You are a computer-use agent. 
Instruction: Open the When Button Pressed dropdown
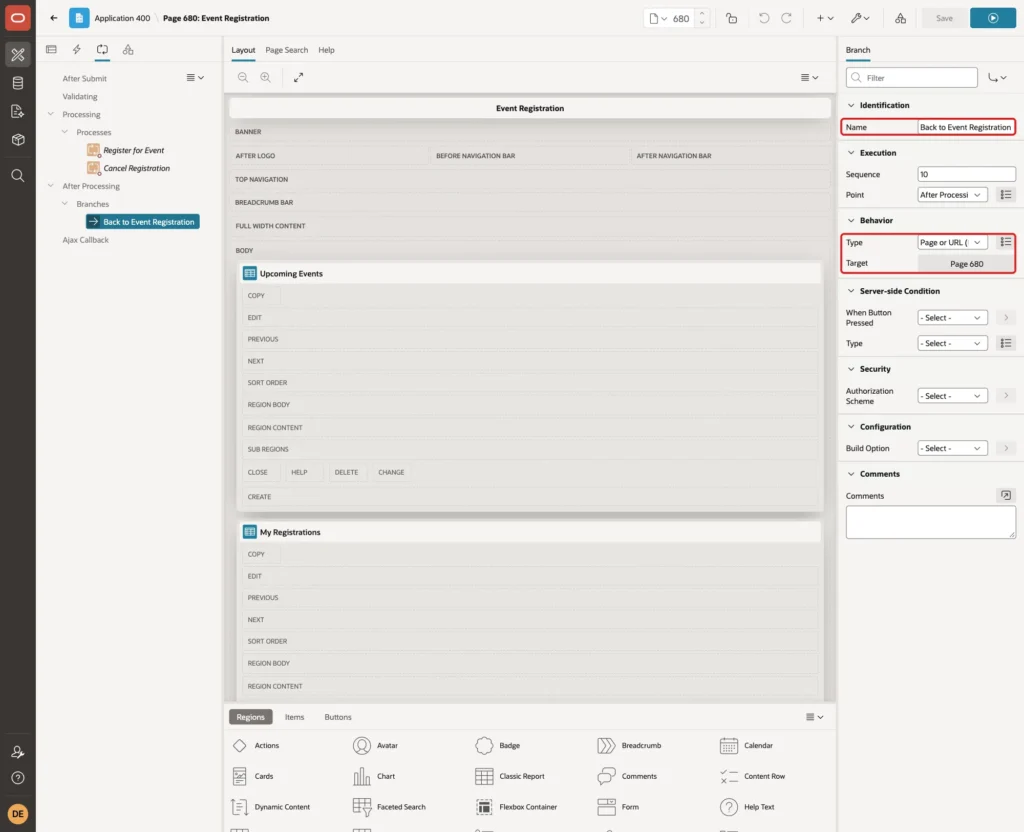[x=952, y=317]
